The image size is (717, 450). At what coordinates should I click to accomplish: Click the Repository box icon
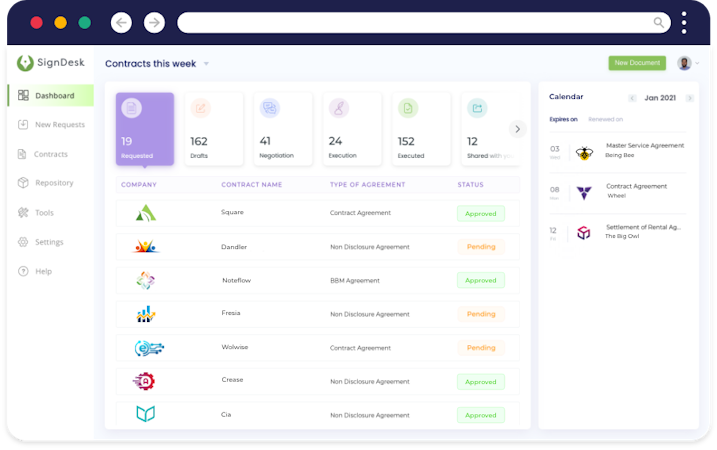click(x=23, y=182)
